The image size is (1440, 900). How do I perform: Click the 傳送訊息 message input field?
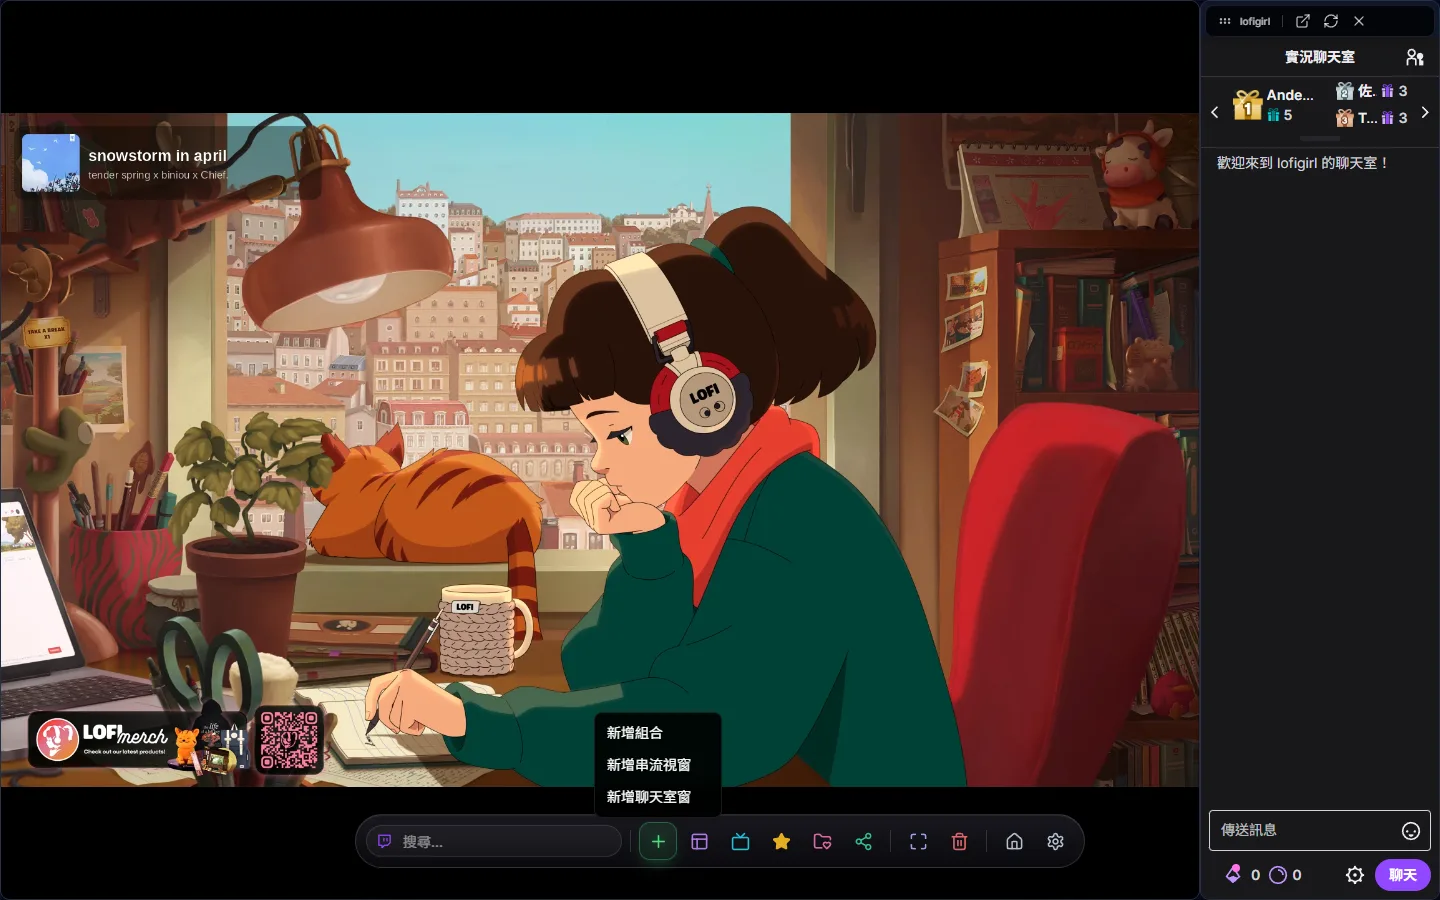point(1319,831)
